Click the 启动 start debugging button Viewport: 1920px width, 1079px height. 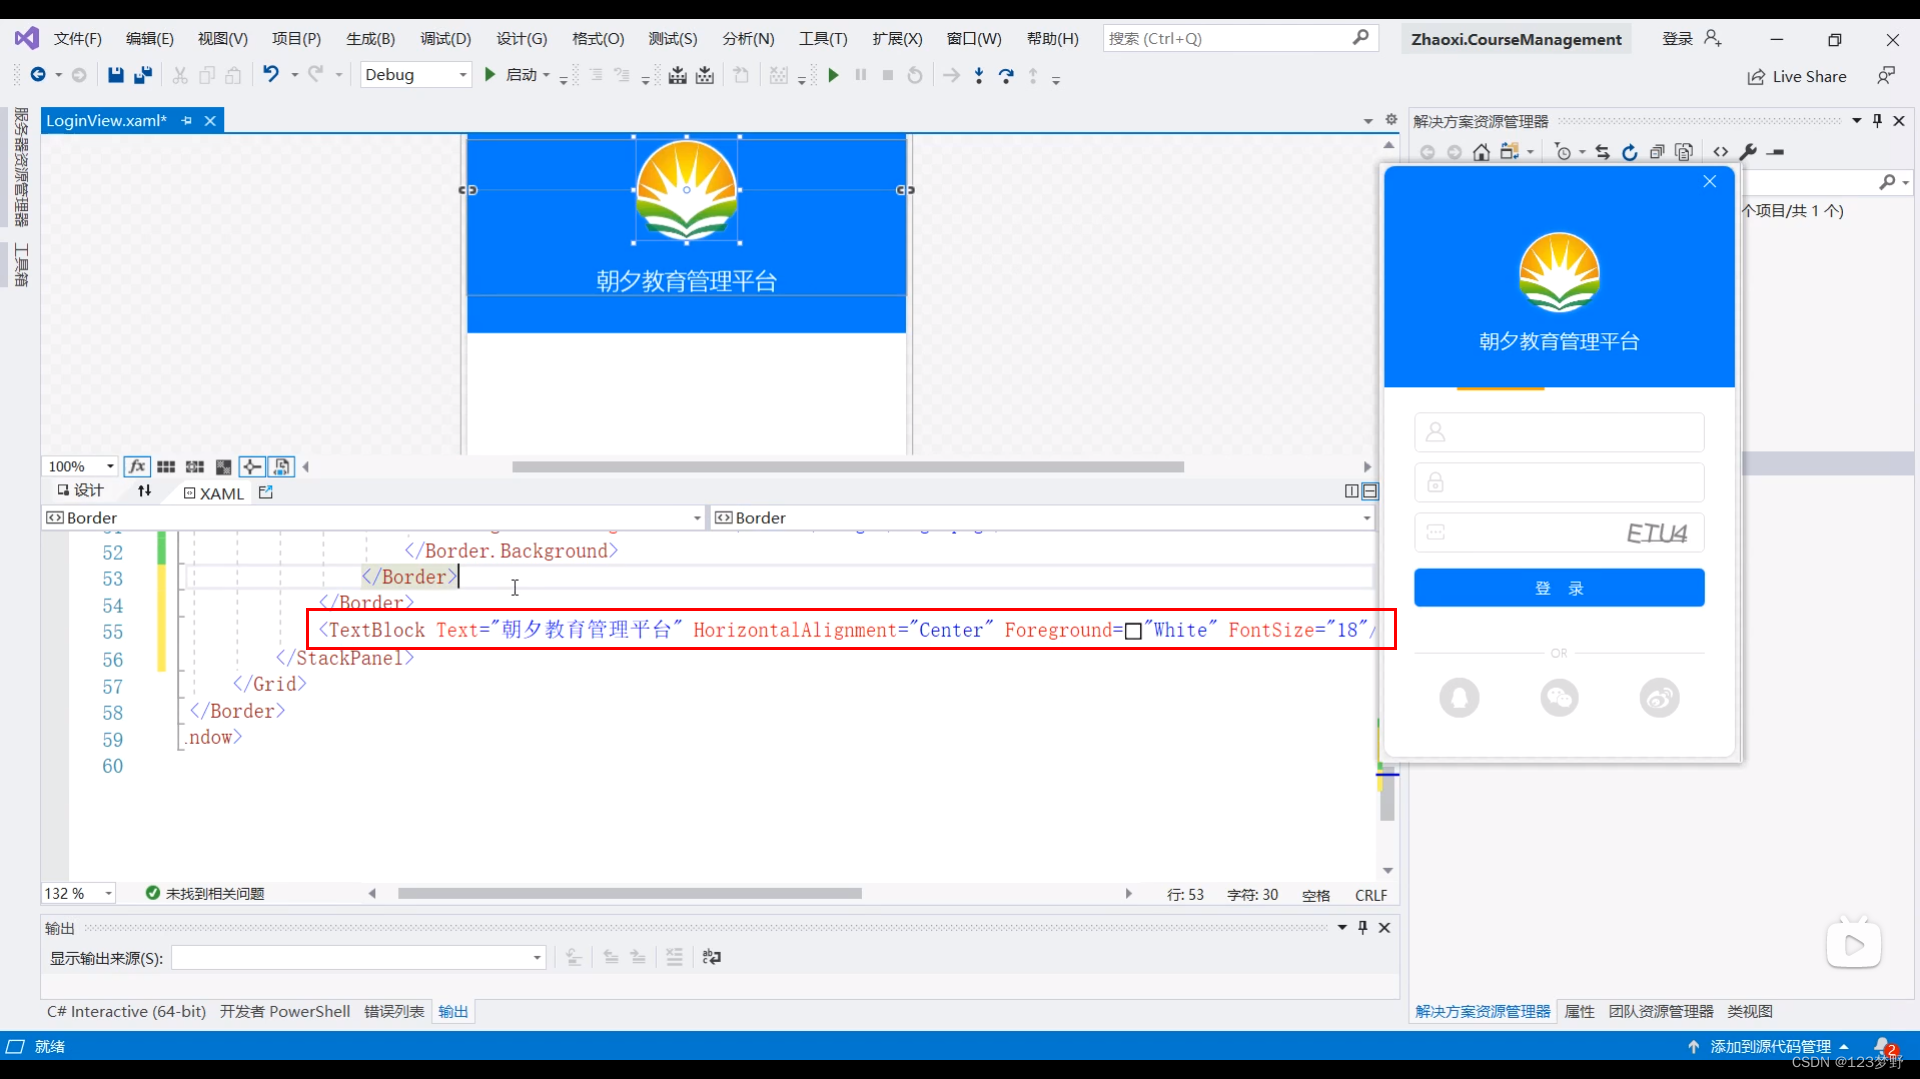click(511, 75)
